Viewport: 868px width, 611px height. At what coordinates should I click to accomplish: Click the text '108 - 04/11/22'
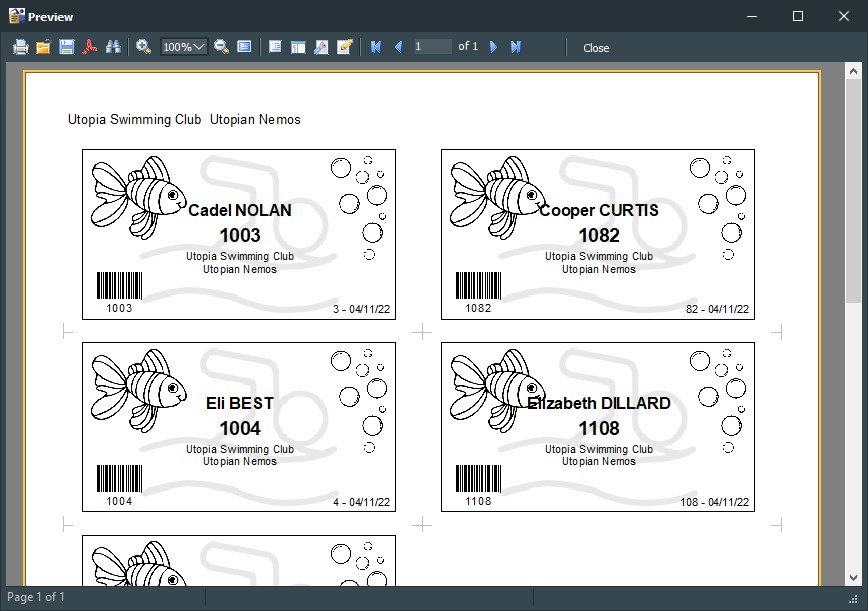pyautogui.click(x=715, y=503)
